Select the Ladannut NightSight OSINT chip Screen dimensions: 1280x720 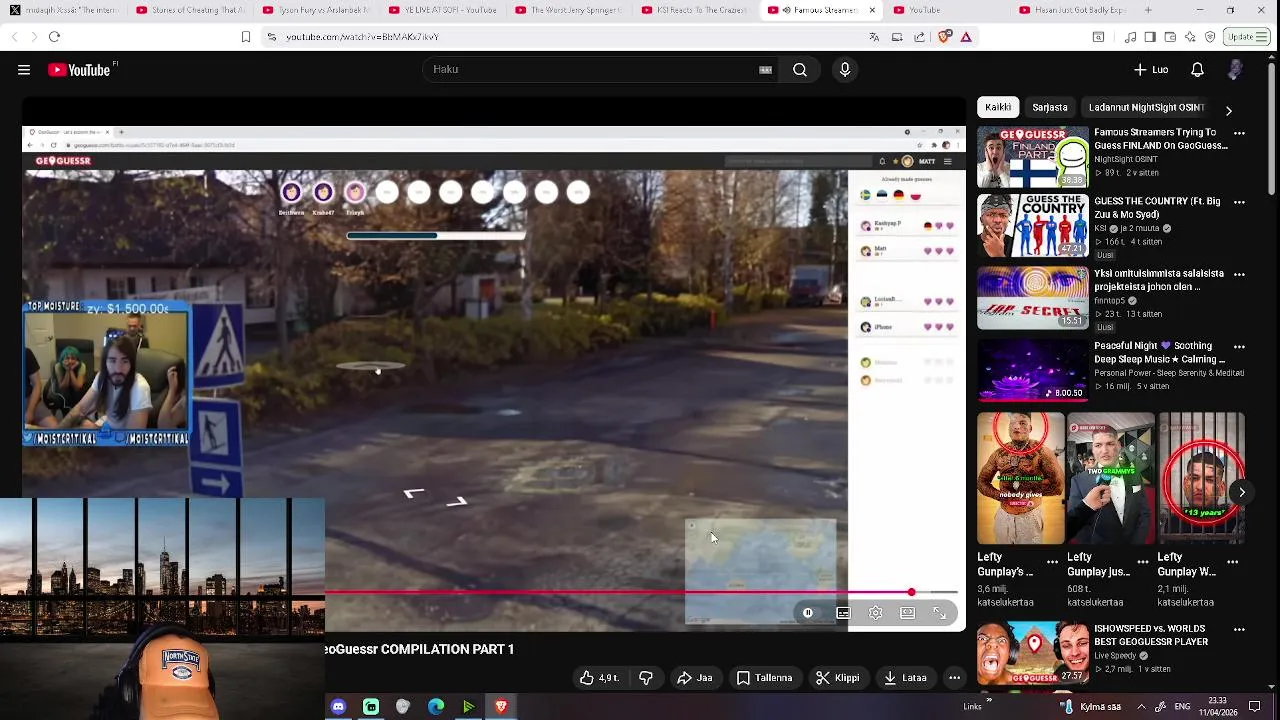pyautogui.click(x=1147, y=107)
